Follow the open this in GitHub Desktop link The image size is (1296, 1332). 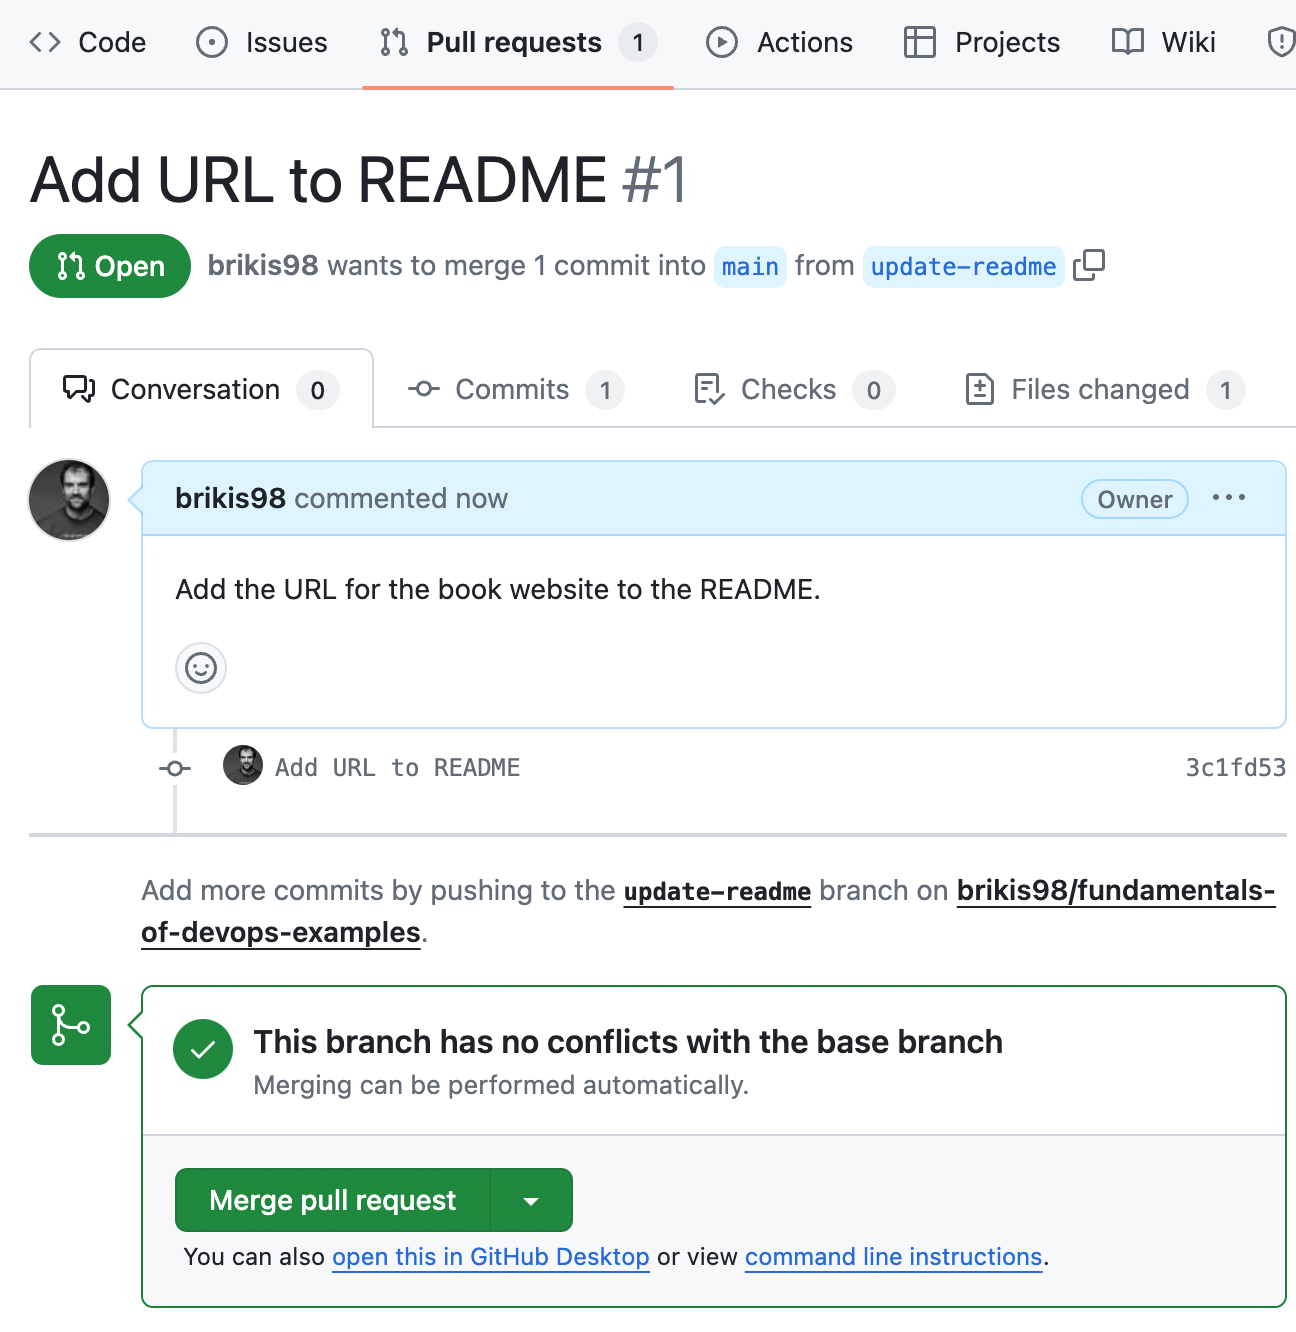click(x=491, y=1257)
